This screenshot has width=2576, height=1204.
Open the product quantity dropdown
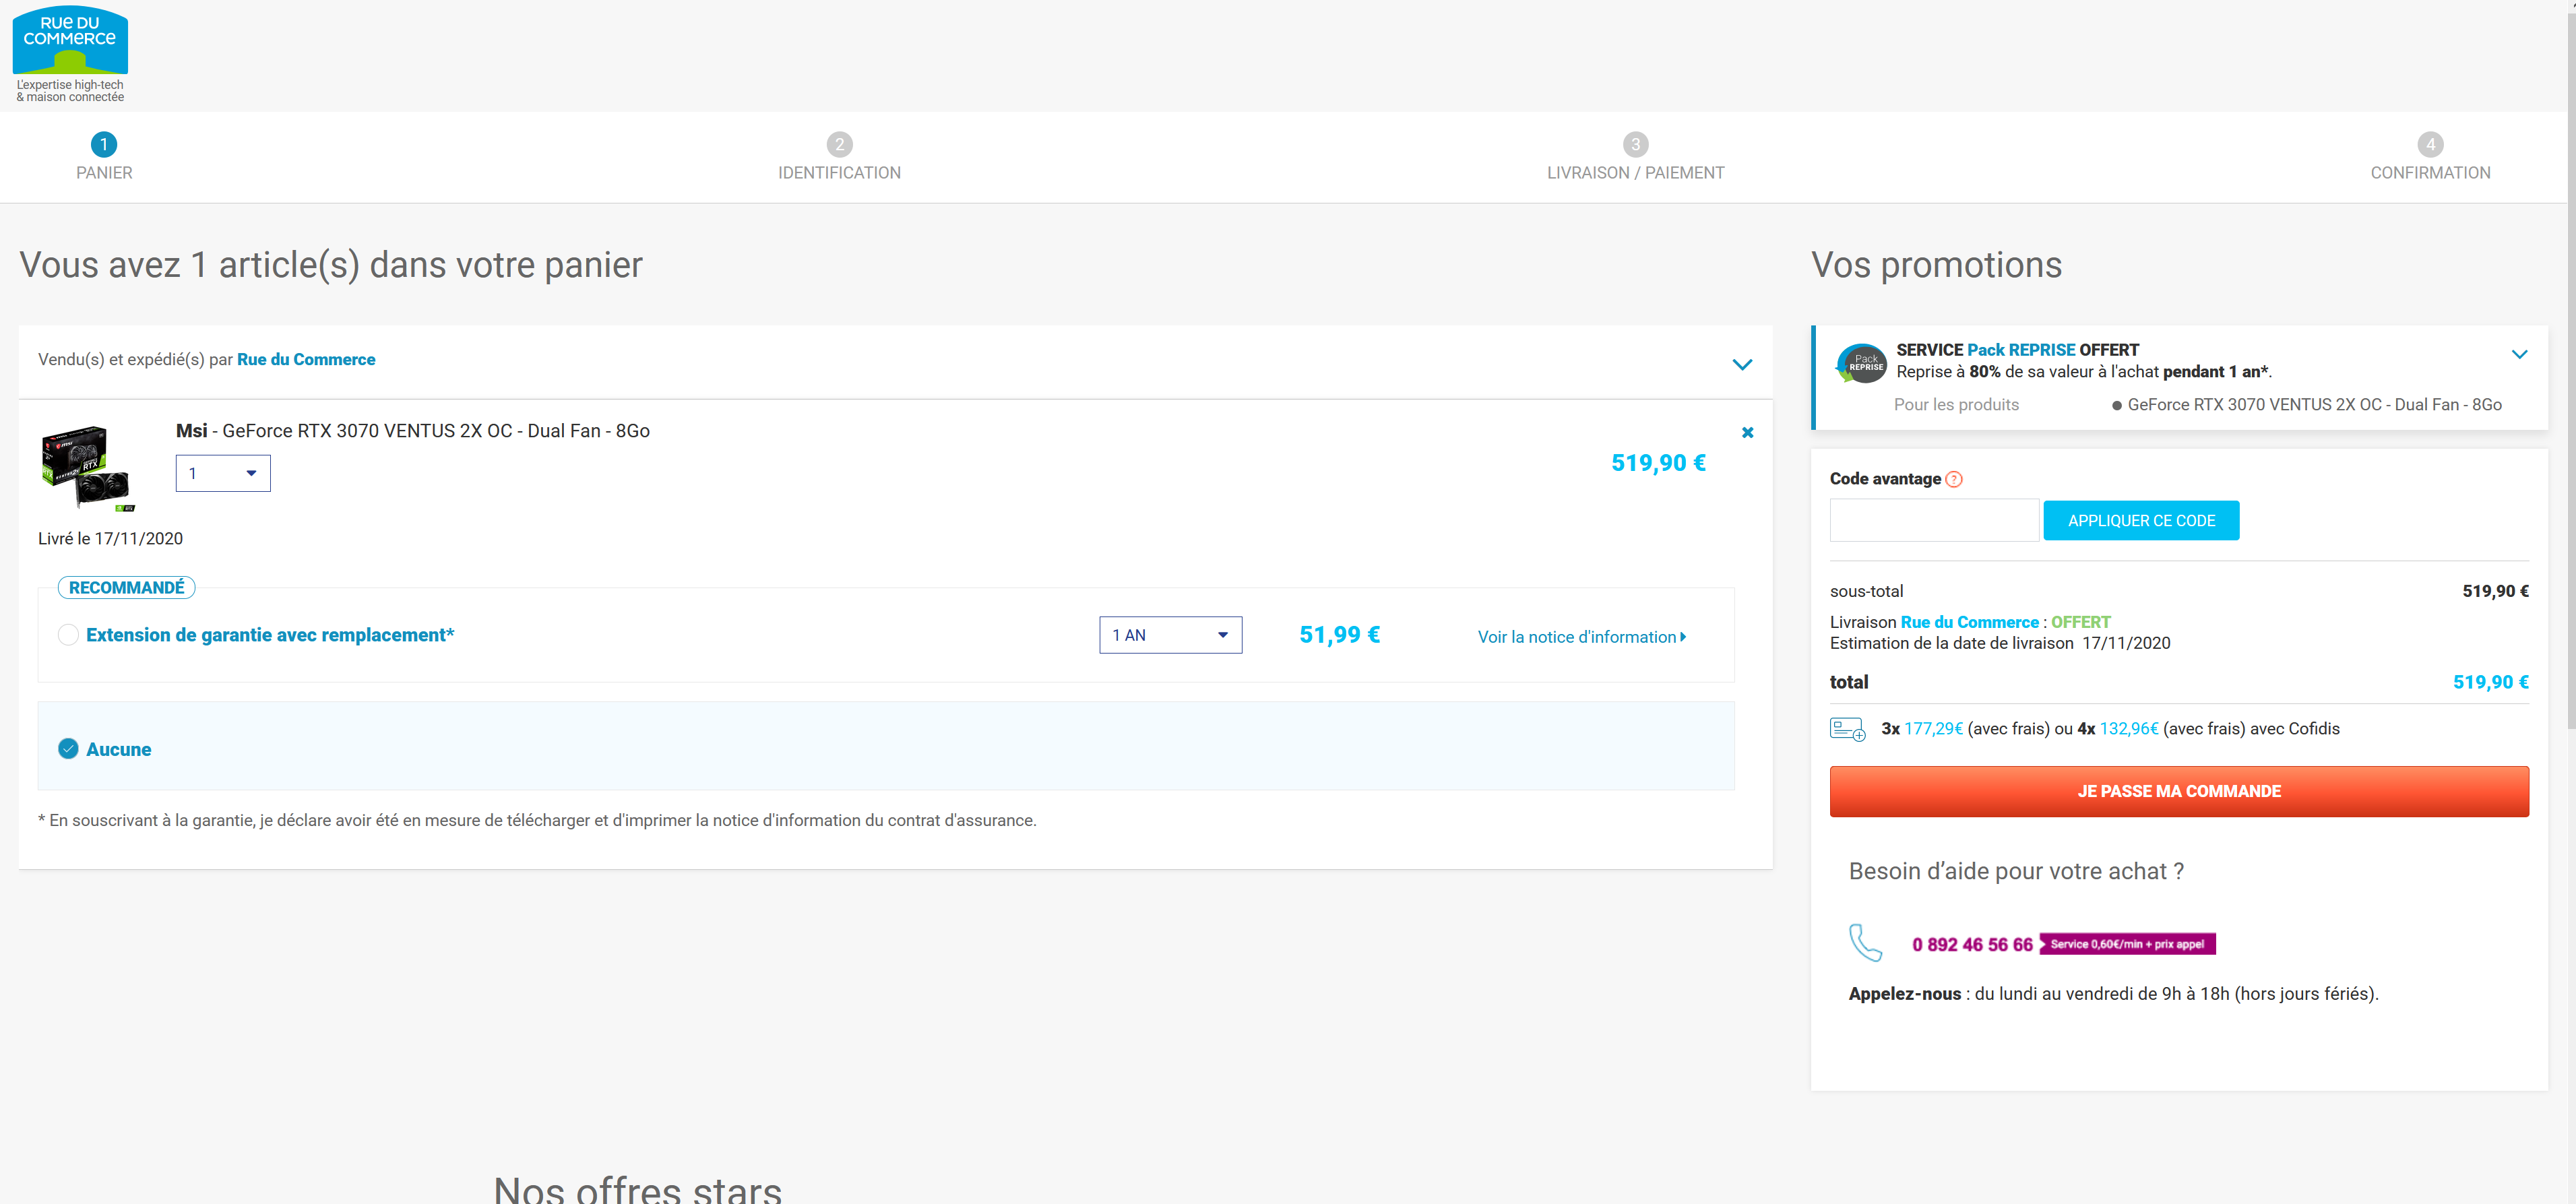[x=223, y=474]
